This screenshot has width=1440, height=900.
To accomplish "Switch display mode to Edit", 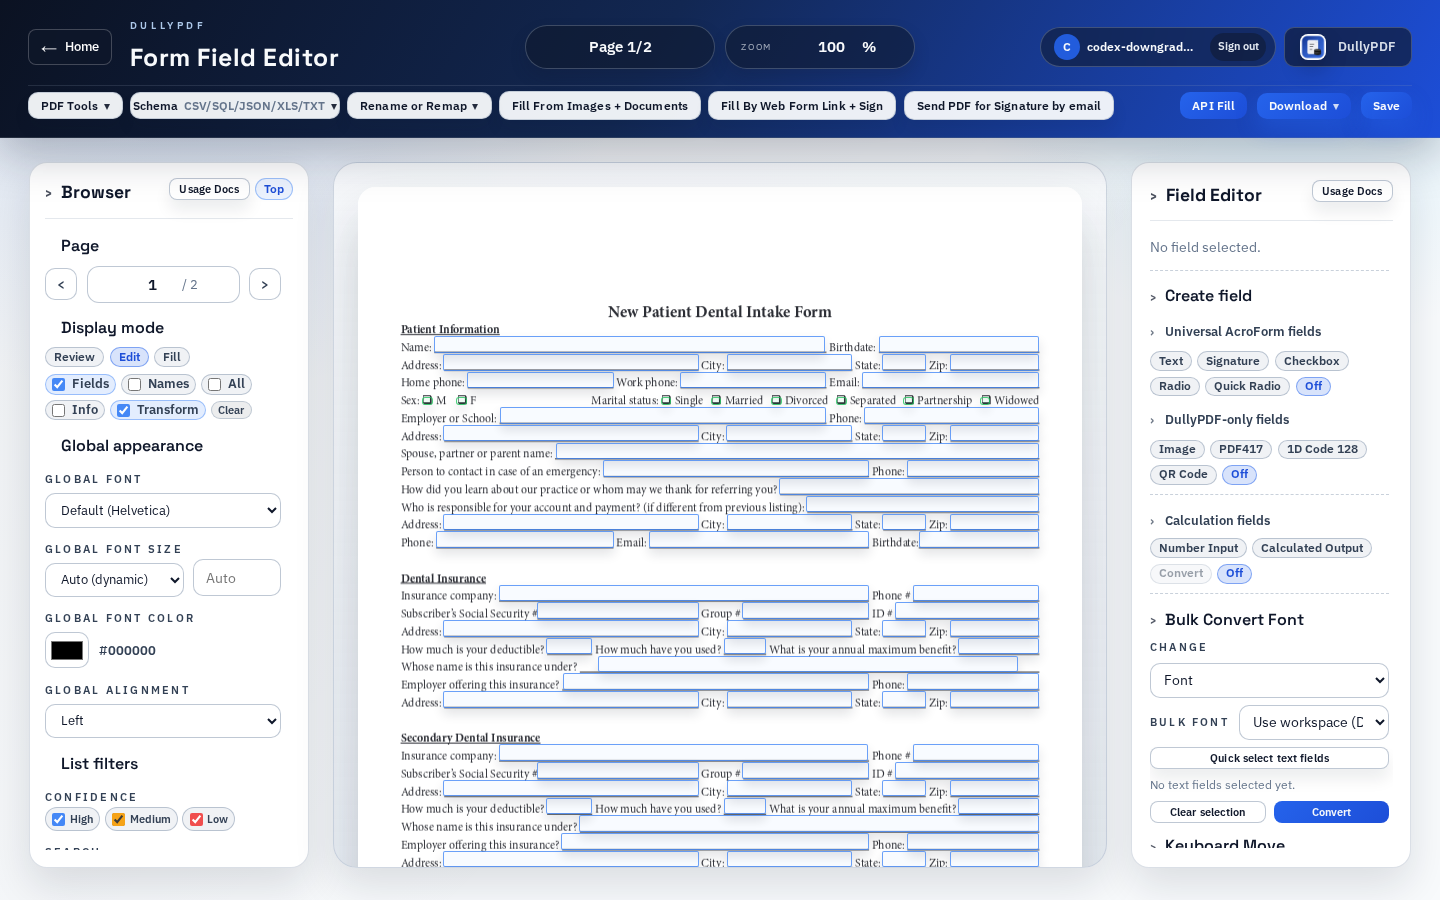I will coord(130,357).
